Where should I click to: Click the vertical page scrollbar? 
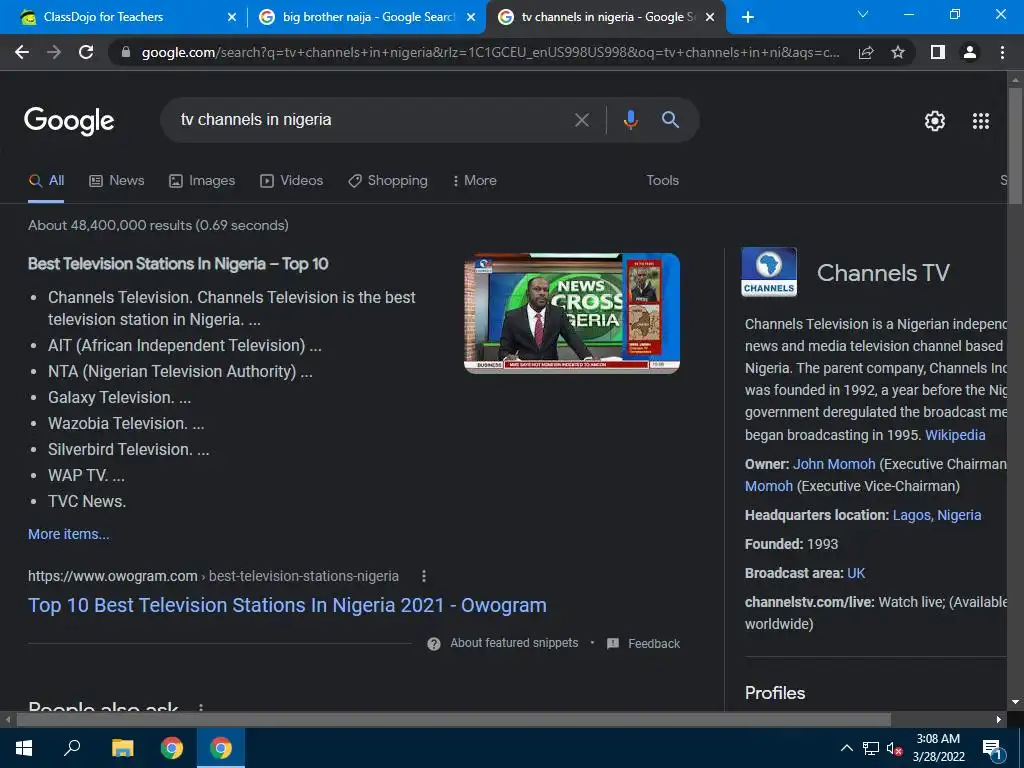[1015, 147]
